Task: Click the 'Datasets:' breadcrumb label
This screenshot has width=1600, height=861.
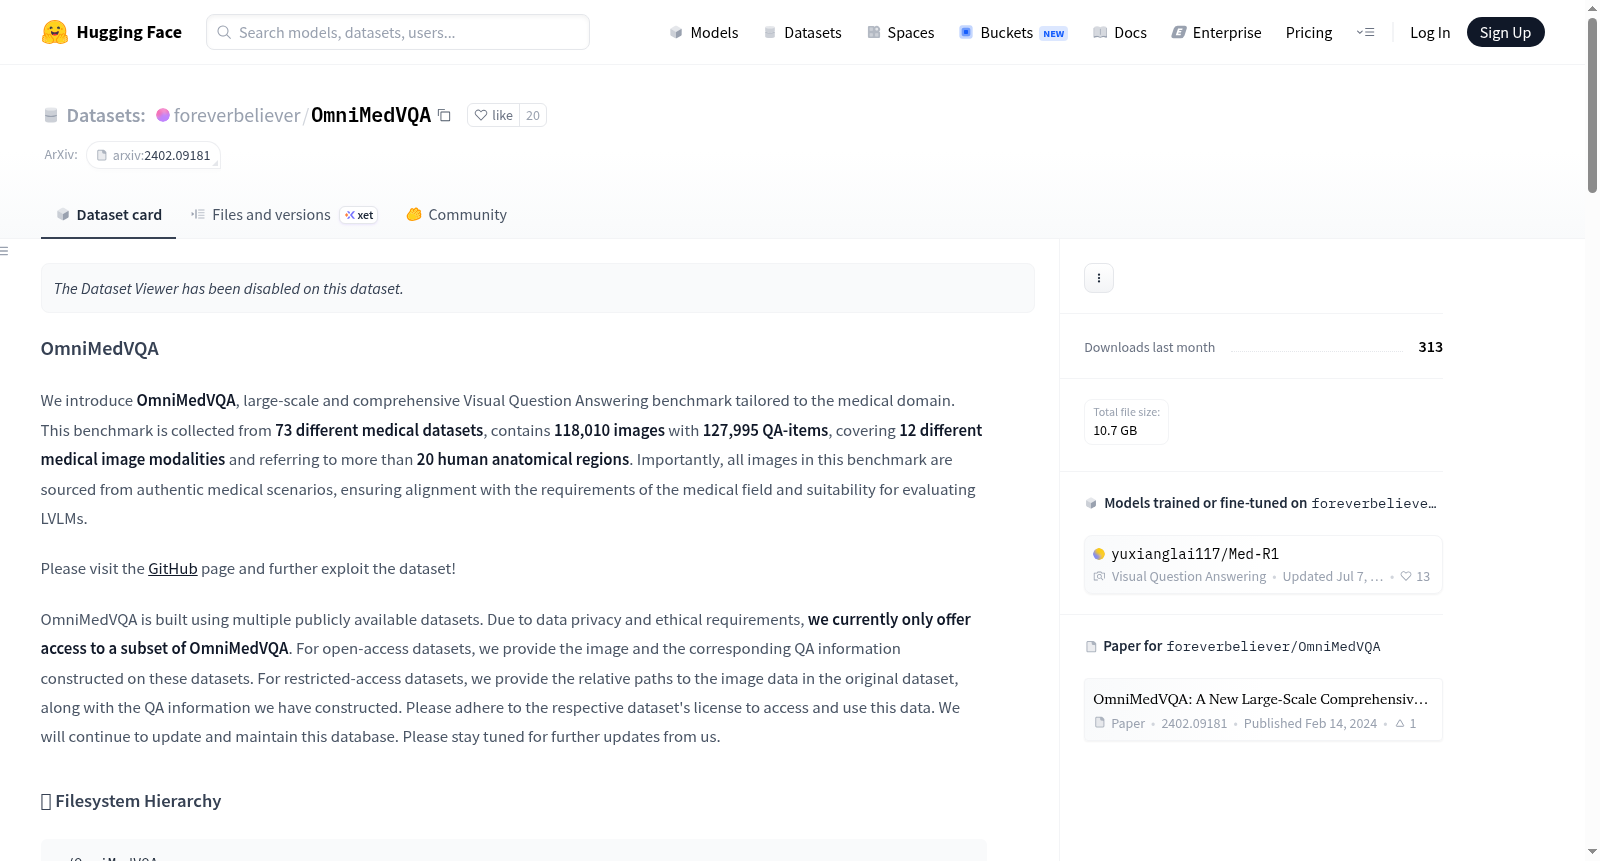Action: 106,115
